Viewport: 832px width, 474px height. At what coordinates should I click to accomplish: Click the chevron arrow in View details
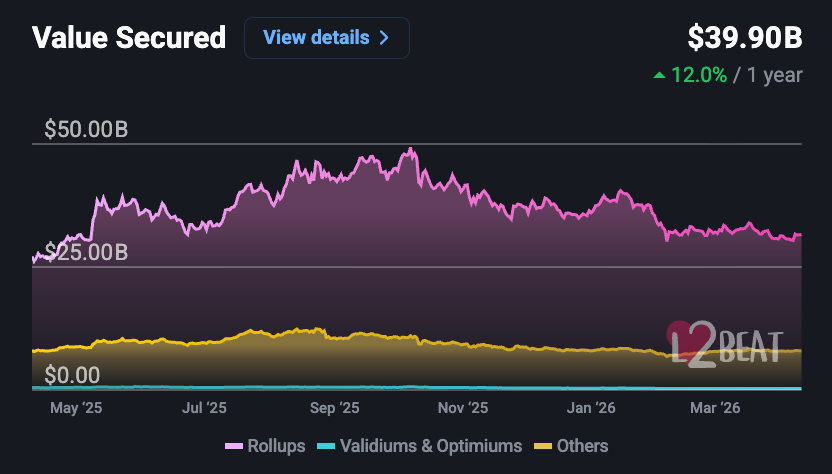[x=383, y=38]
